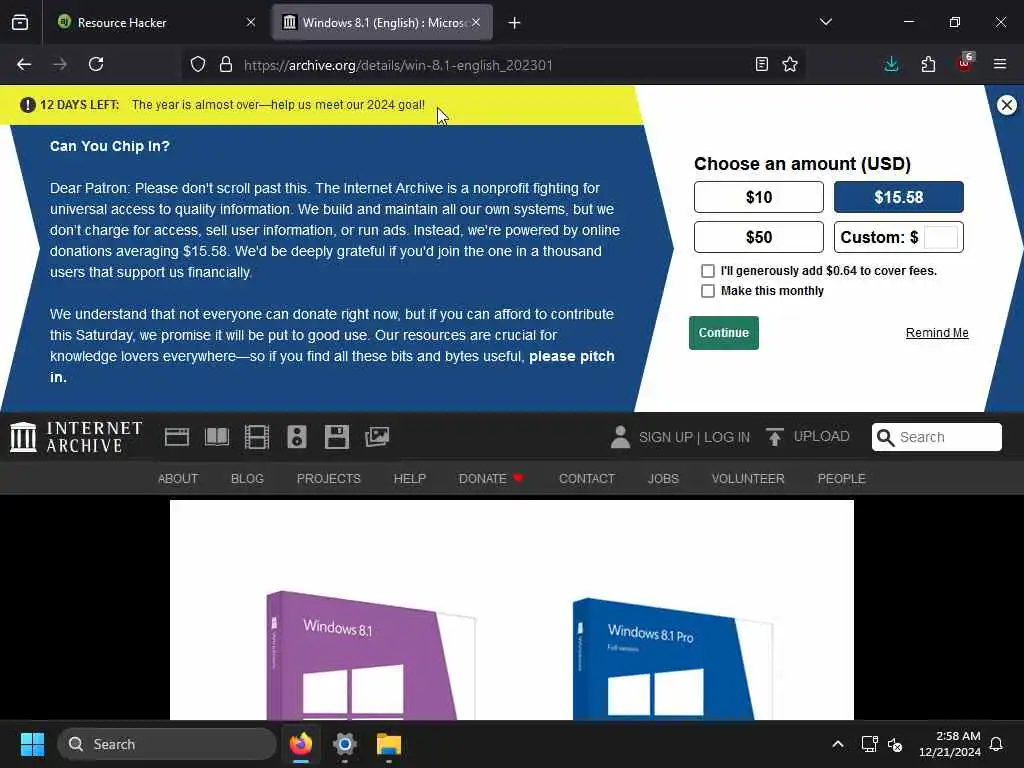
Task: Click the blue Windows 8.1 Pro box image
Action: click(x=672, y=658)
